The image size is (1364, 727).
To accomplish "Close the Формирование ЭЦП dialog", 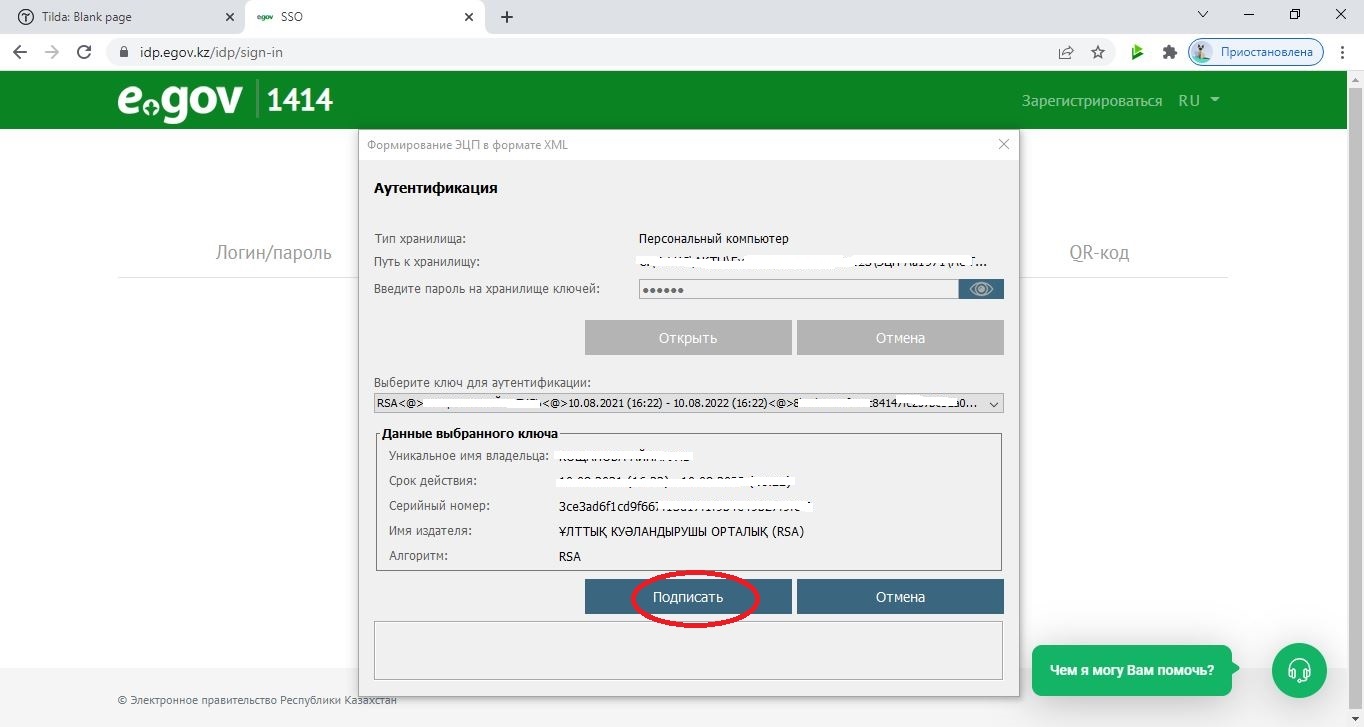I will click(x=1004, y=145).
